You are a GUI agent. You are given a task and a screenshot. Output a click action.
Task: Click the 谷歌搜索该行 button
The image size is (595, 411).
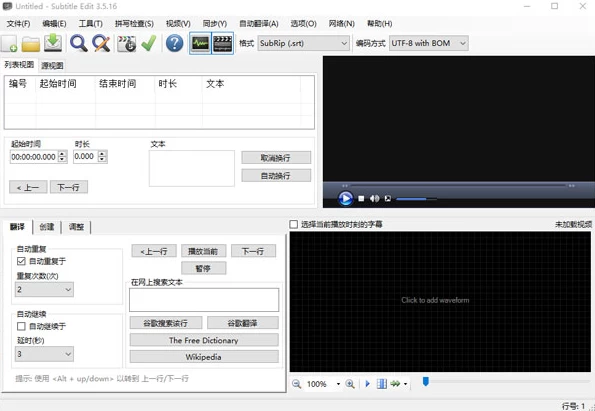(165, 323)
